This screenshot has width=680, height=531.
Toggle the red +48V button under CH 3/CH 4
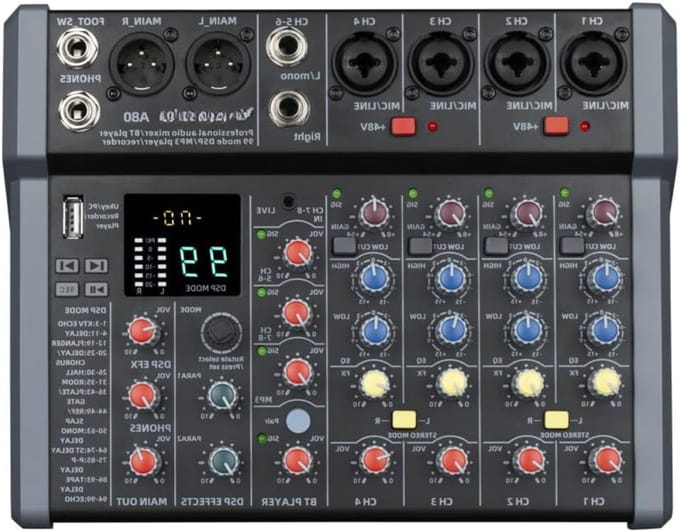404,126
